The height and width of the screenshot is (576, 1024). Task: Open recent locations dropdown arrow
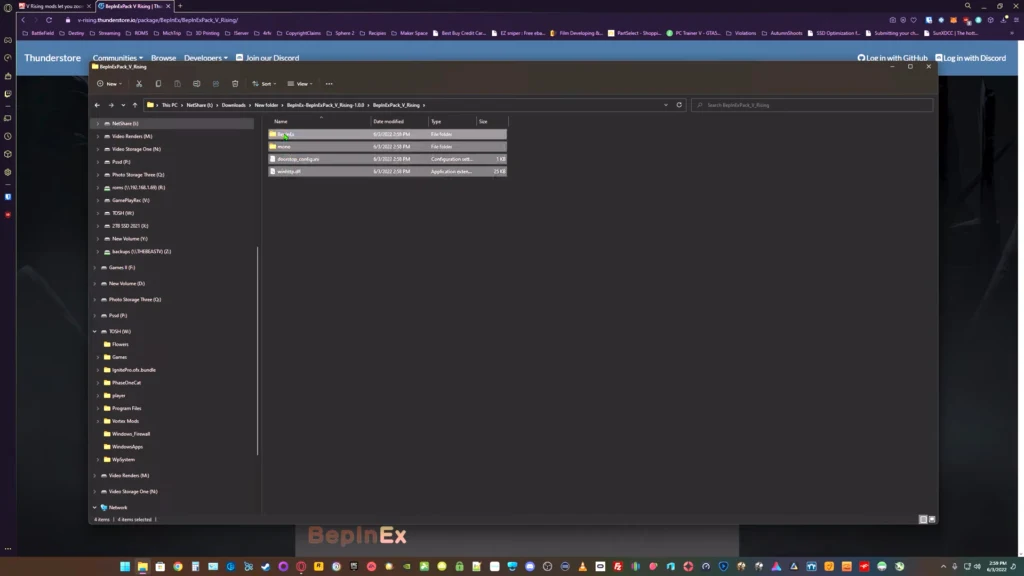pos(123,105)
